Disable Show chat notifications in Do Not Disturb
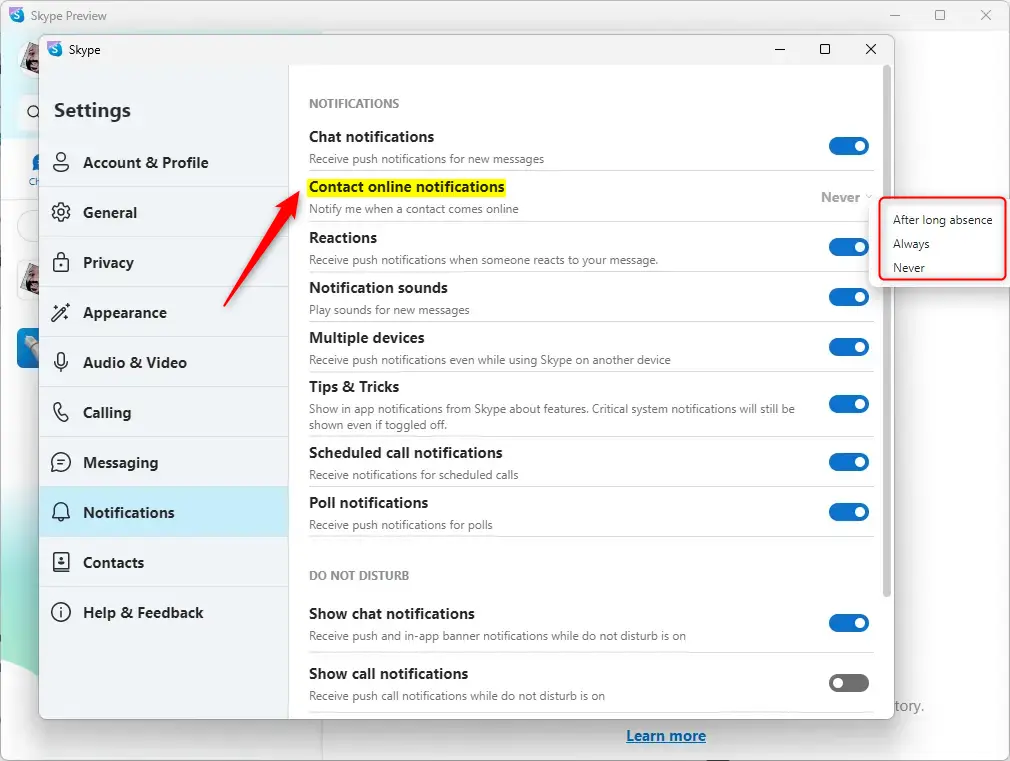 click(x=848, y=623)
